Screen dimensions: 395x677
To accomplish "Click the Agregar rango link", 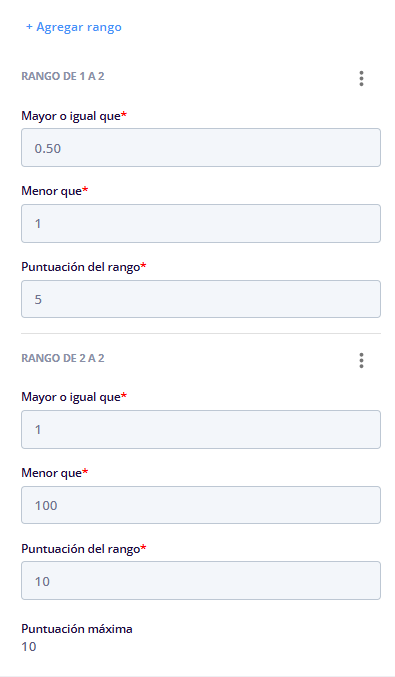I will 74,27.
